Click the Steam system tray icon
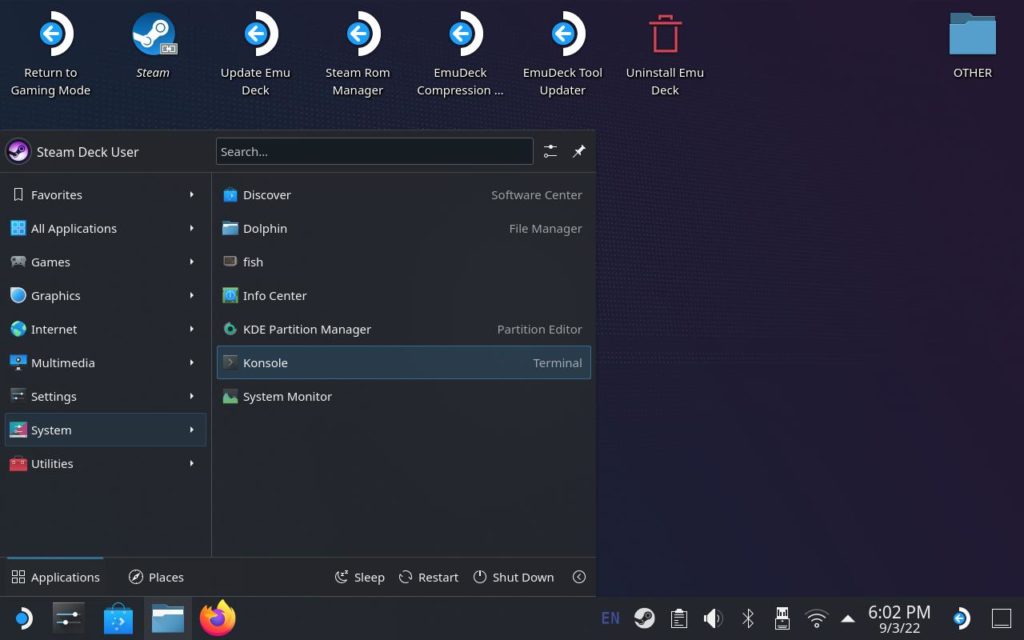 645,618
